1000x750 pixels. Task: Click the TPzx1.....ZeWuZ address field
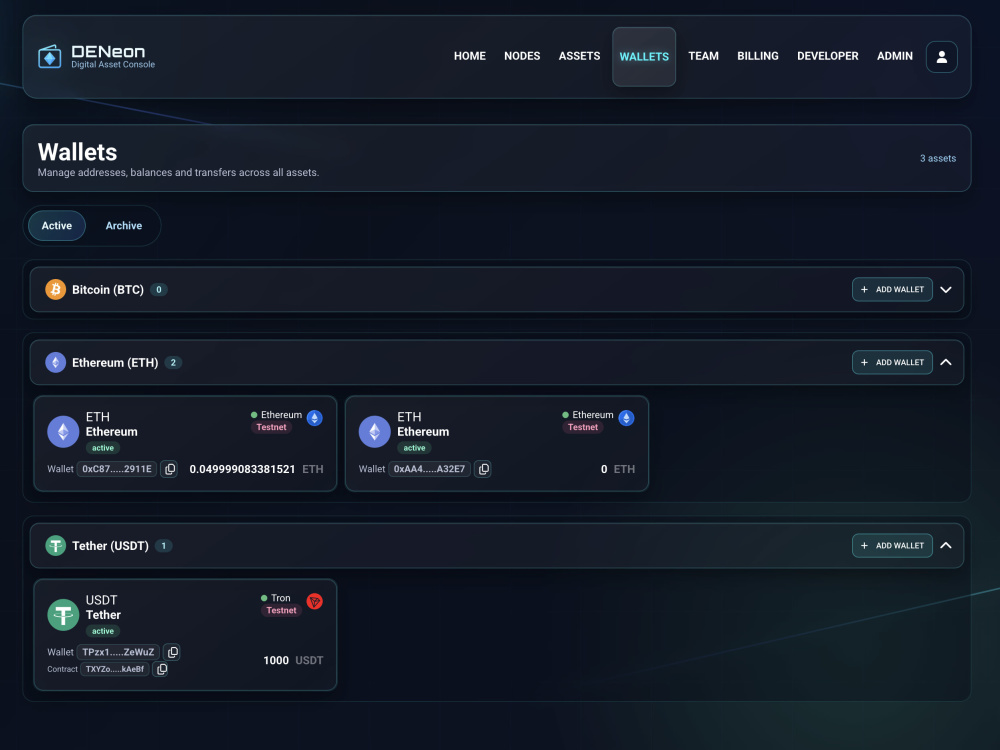[118, 652]
